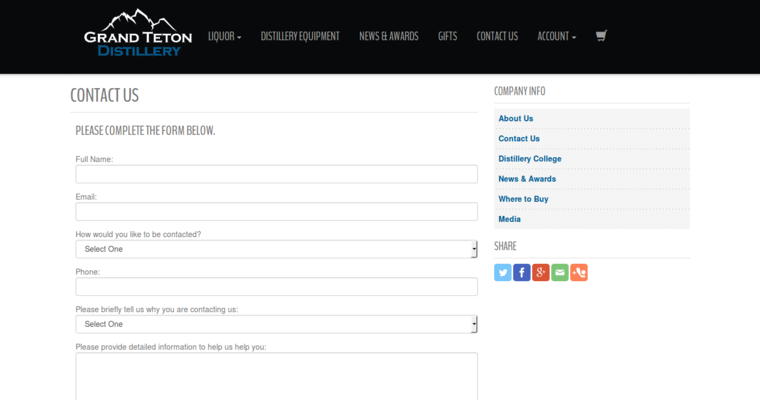Open the contact method dropdown
This screenshot has width=760, height=400.
(x=276, y=249)
